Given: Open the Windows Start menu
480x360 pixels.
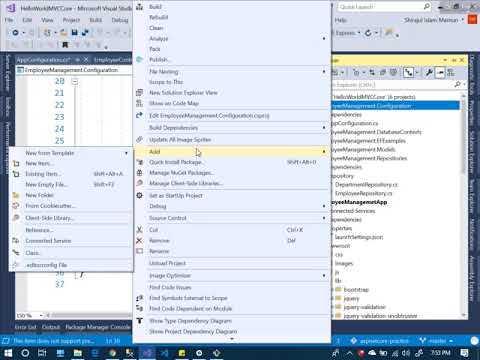Looking at the screenshot, I should 8,353.
